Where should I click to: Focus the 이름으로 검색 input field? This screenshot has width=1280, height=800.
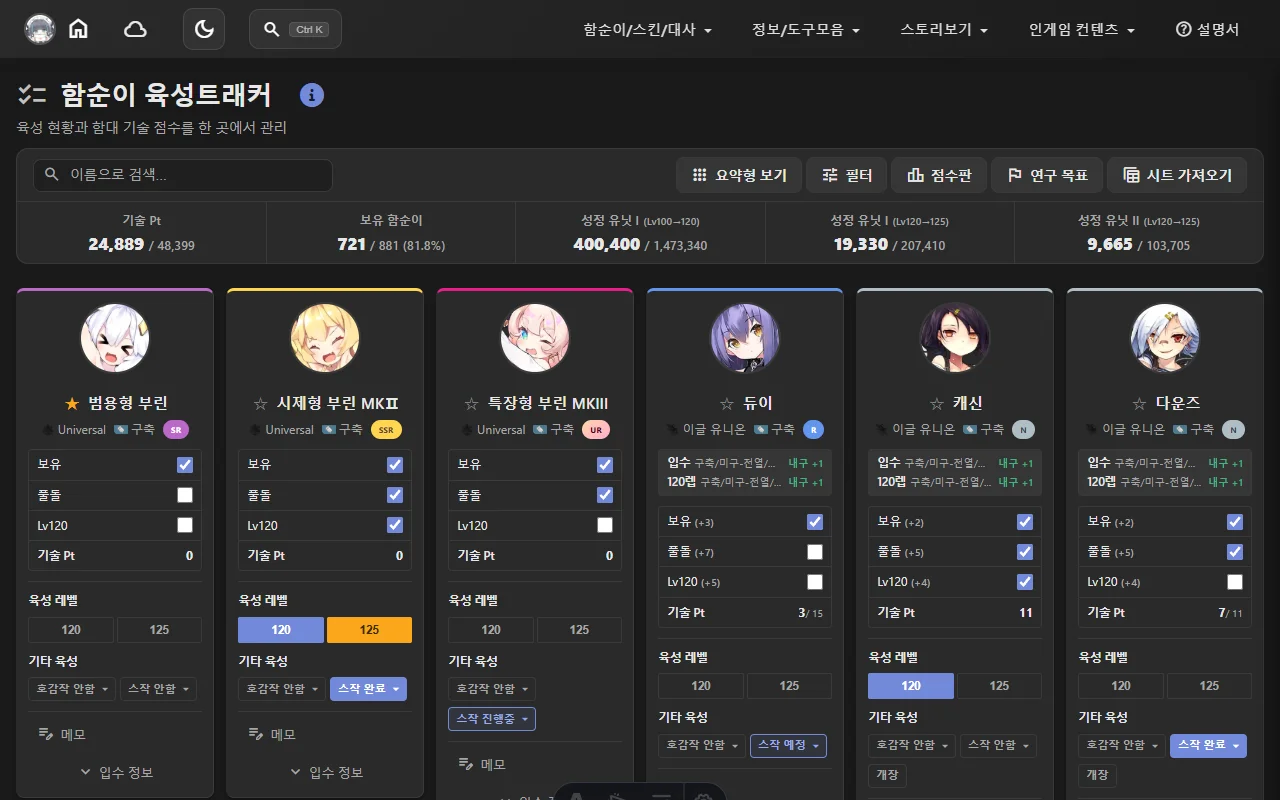click(x=183, y=175)
